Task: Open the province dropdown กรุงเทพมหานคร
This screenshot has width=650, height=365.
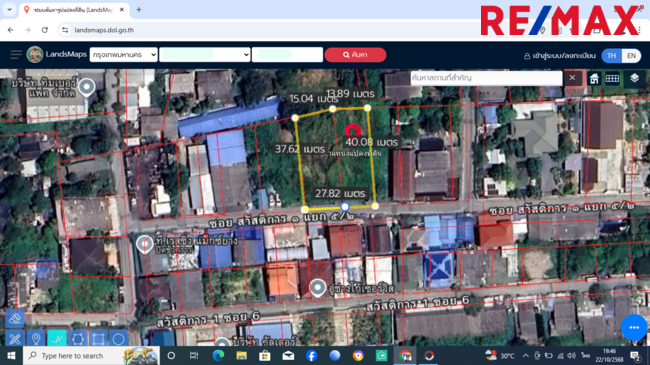Action: [124, 55]
